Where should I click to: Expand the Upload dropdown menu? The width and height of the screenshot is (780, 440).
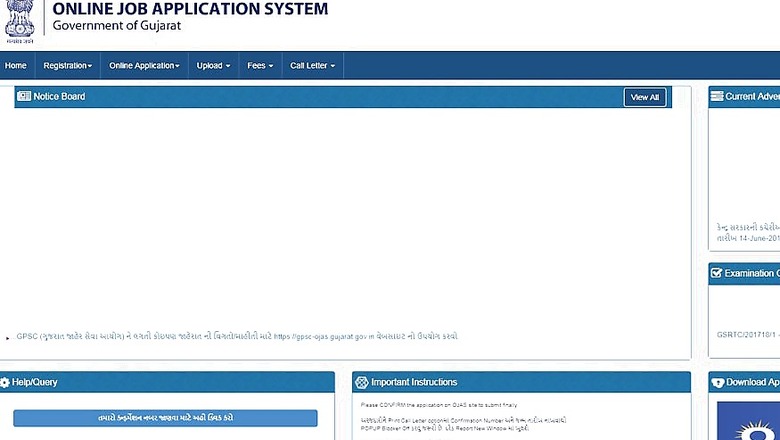click(x=213, y=66)
